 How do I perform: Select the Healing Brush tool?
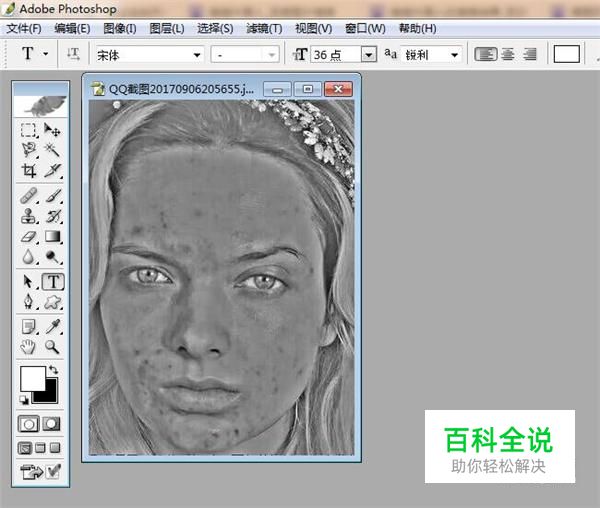28,195
